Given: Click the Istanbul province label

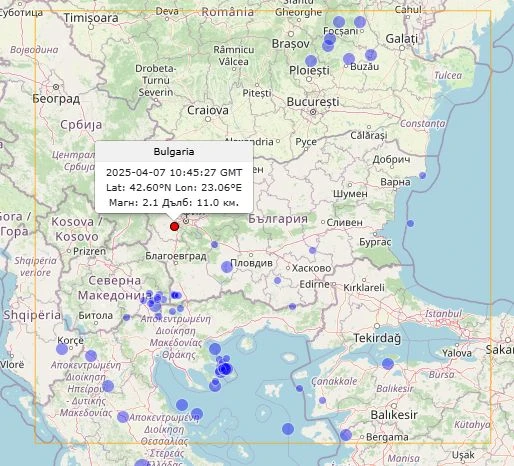Looking at the screenshot, I should (443, 314).
